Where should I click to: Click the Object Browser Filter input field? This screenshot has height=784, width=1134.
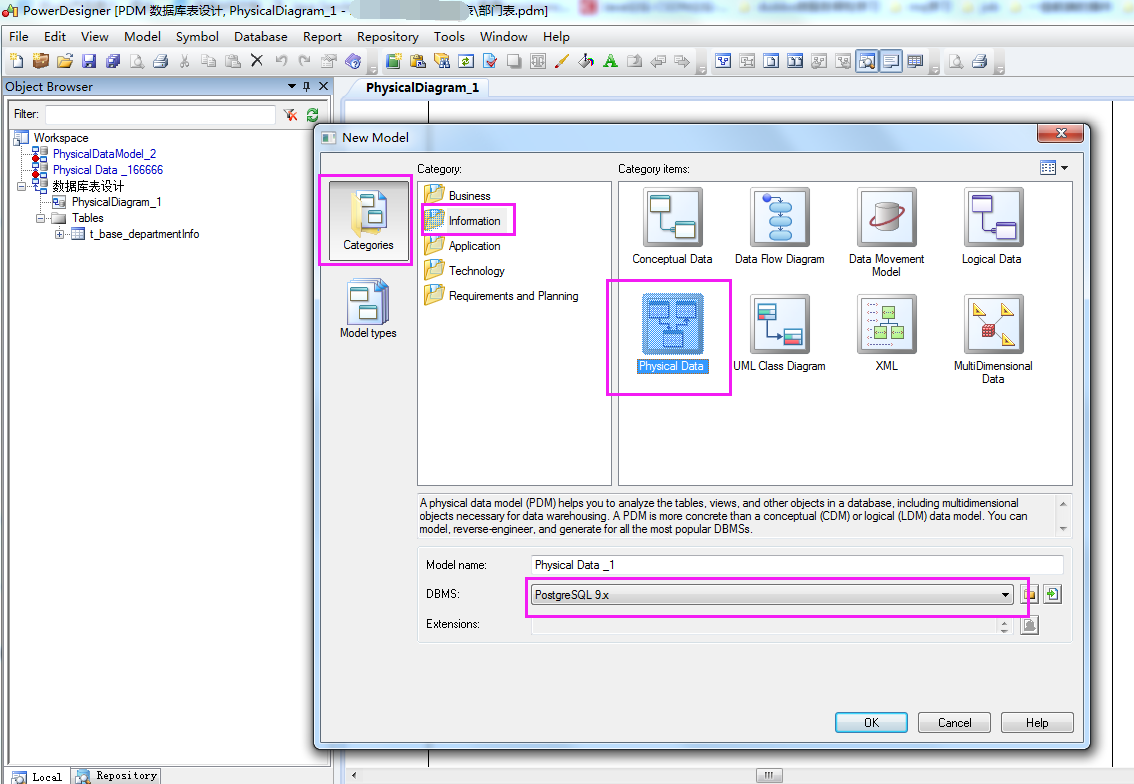coord(161,114)
